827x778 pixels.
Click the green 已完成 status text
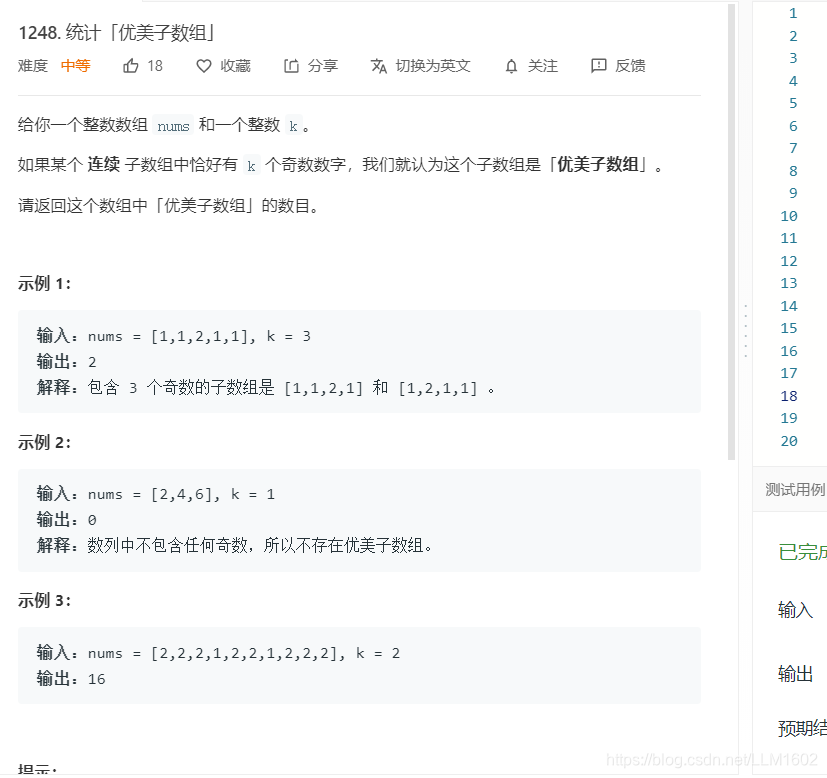pos(802,552)
